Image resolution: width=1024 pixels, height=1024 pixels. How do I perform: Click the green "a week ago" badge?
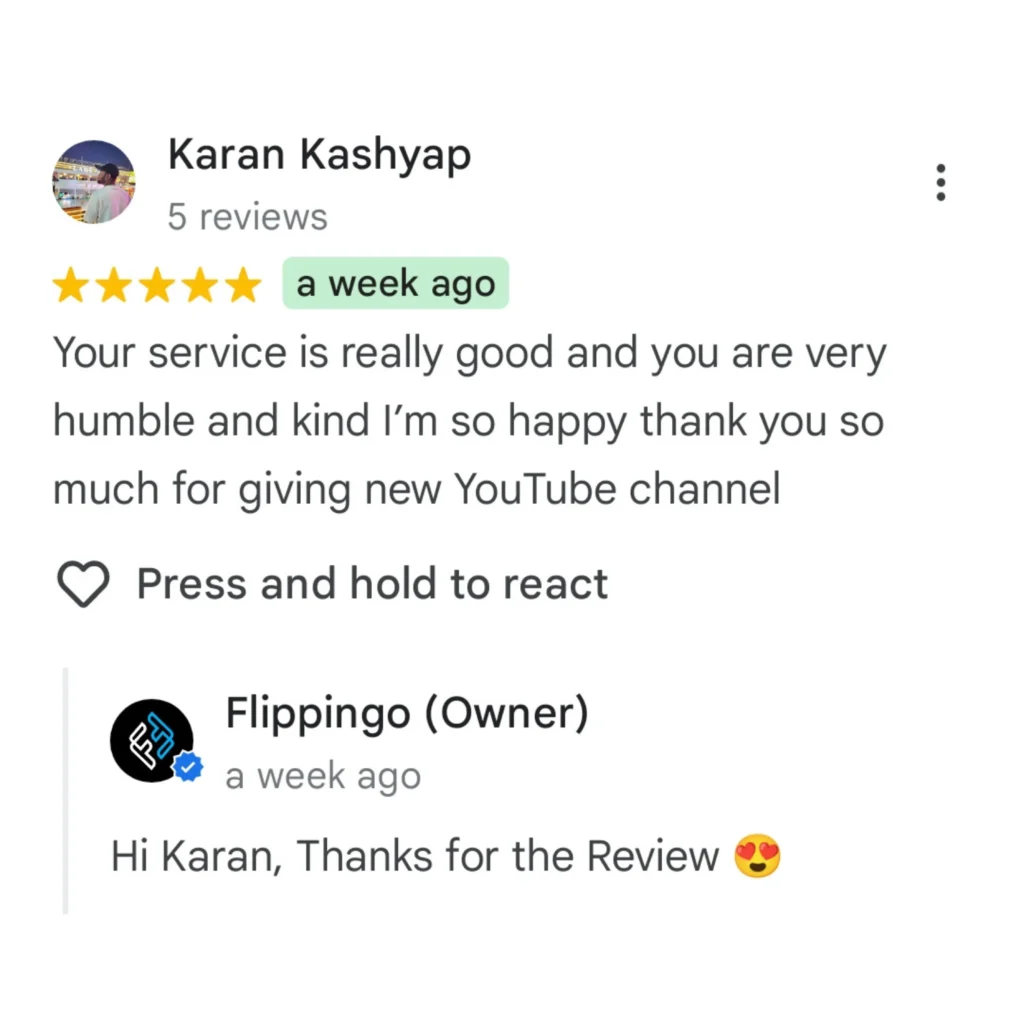coord(395,283)
